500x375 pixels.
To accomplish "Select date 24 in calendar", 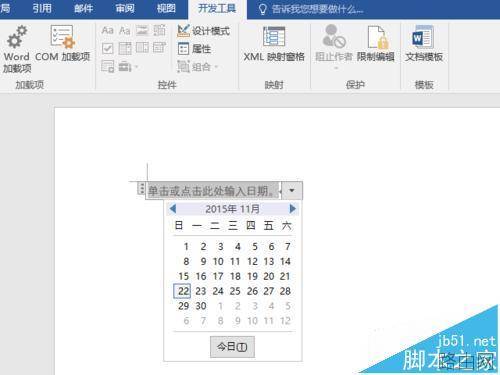I will (218, 291).
